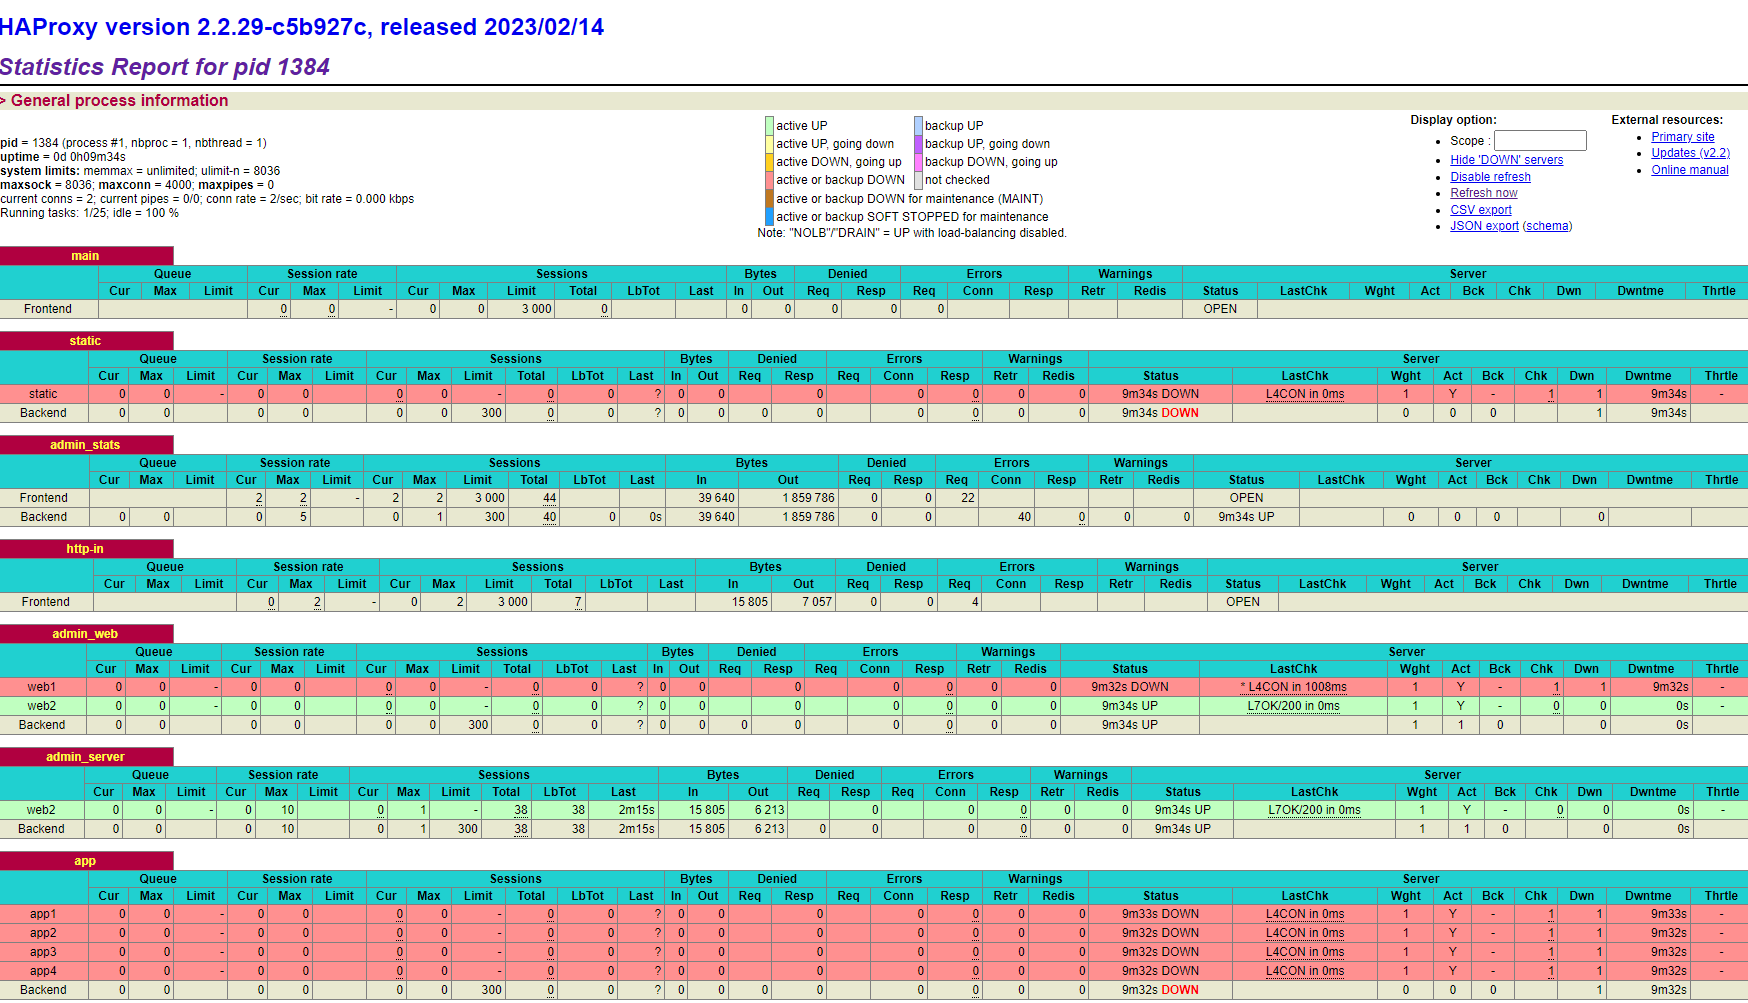
Task: Click L4CON in 0ms for app1
Action: click(1305, 914)
